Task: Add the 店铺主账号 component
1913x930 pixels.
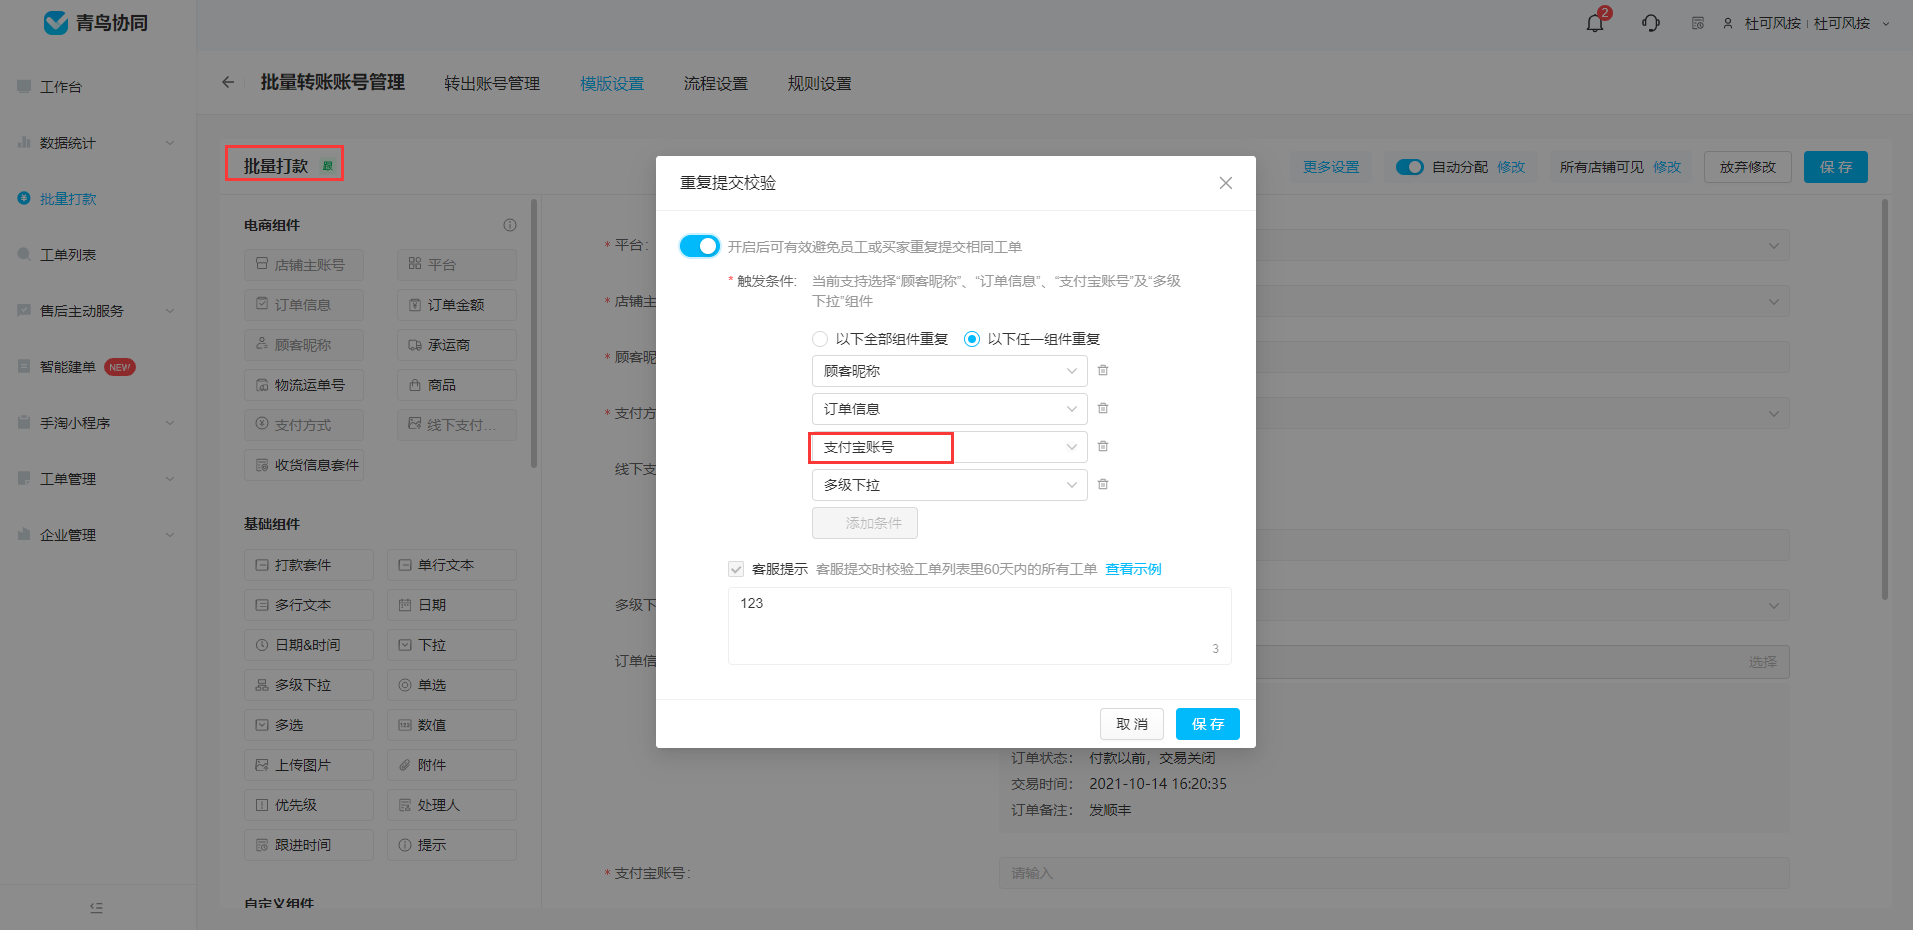Action: (x=304, y=265)
